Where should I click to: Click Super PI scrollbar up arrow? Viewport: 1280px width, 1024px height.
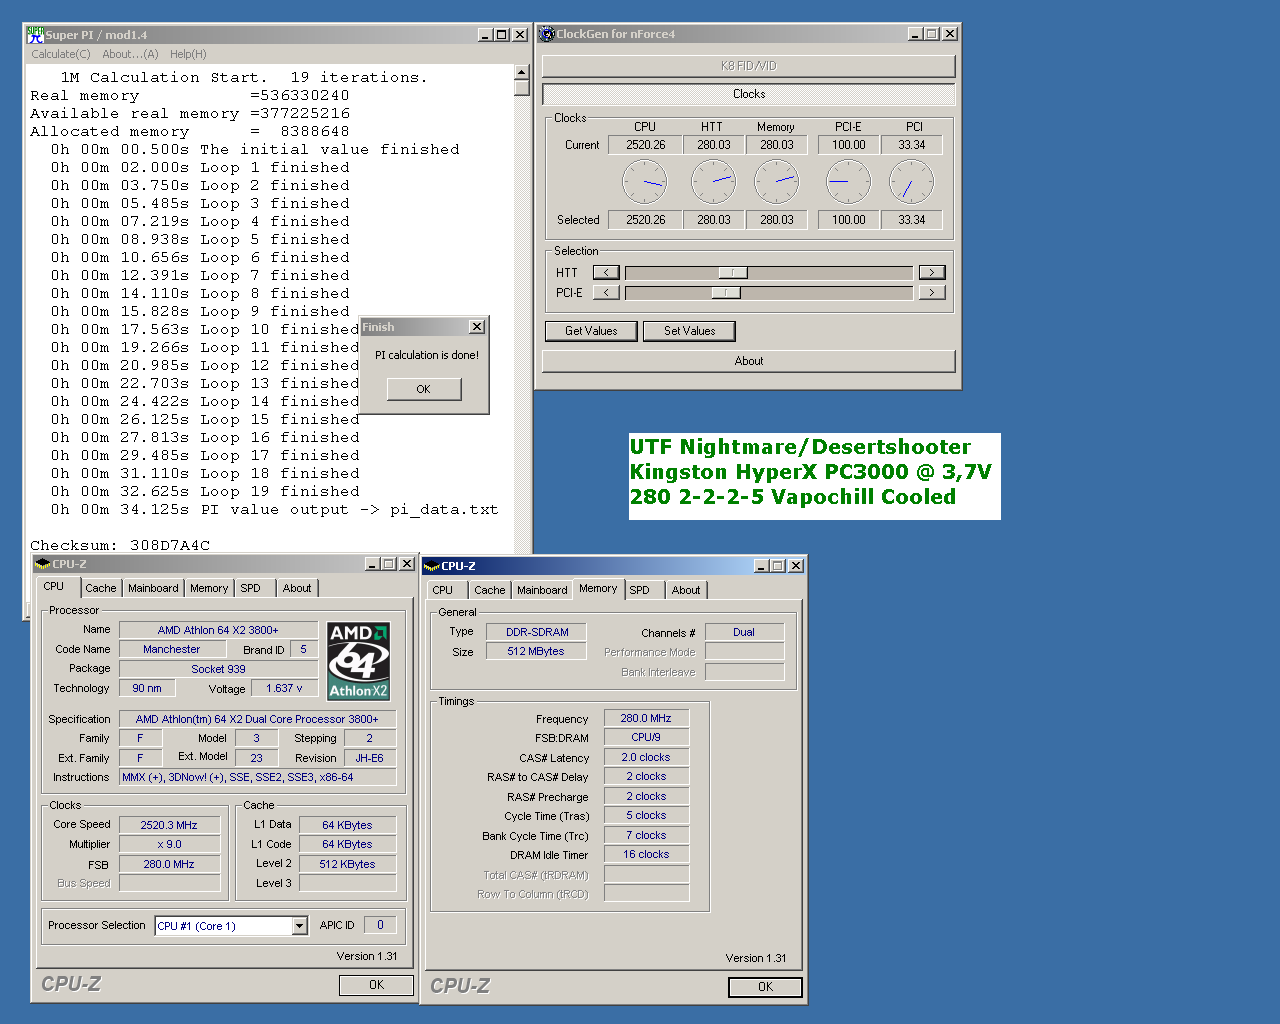[x=521, y=72]
